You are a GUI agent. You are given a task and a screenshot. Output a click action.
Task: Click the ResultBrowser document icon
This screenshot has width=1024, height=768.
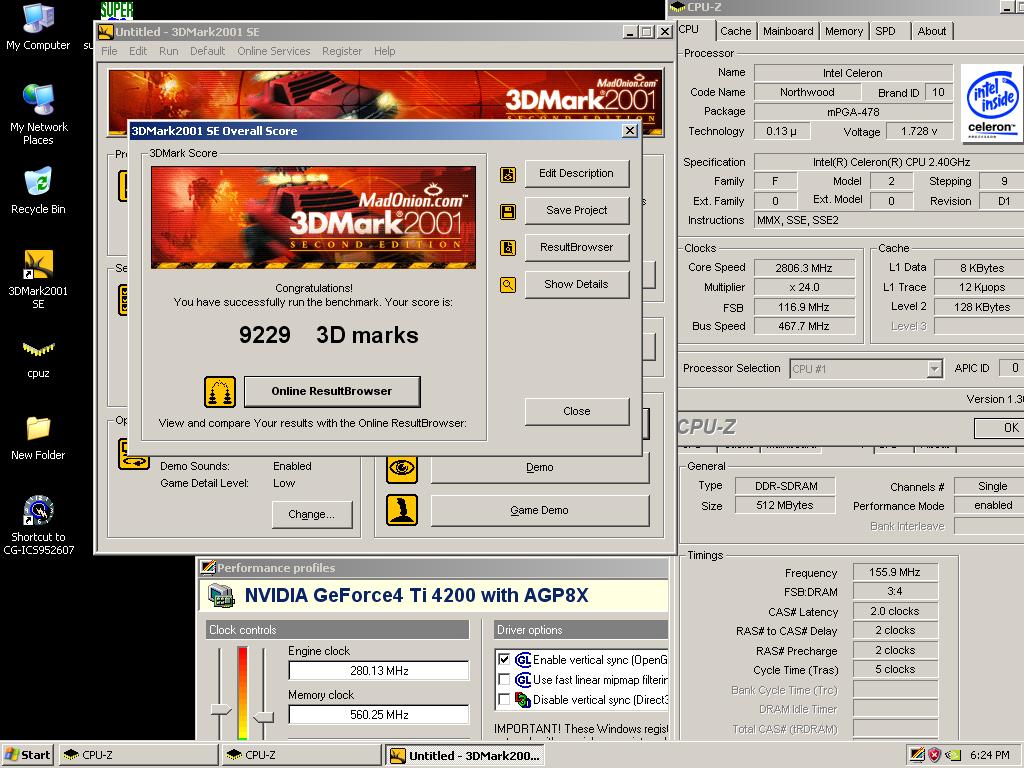tap(507, 248)
